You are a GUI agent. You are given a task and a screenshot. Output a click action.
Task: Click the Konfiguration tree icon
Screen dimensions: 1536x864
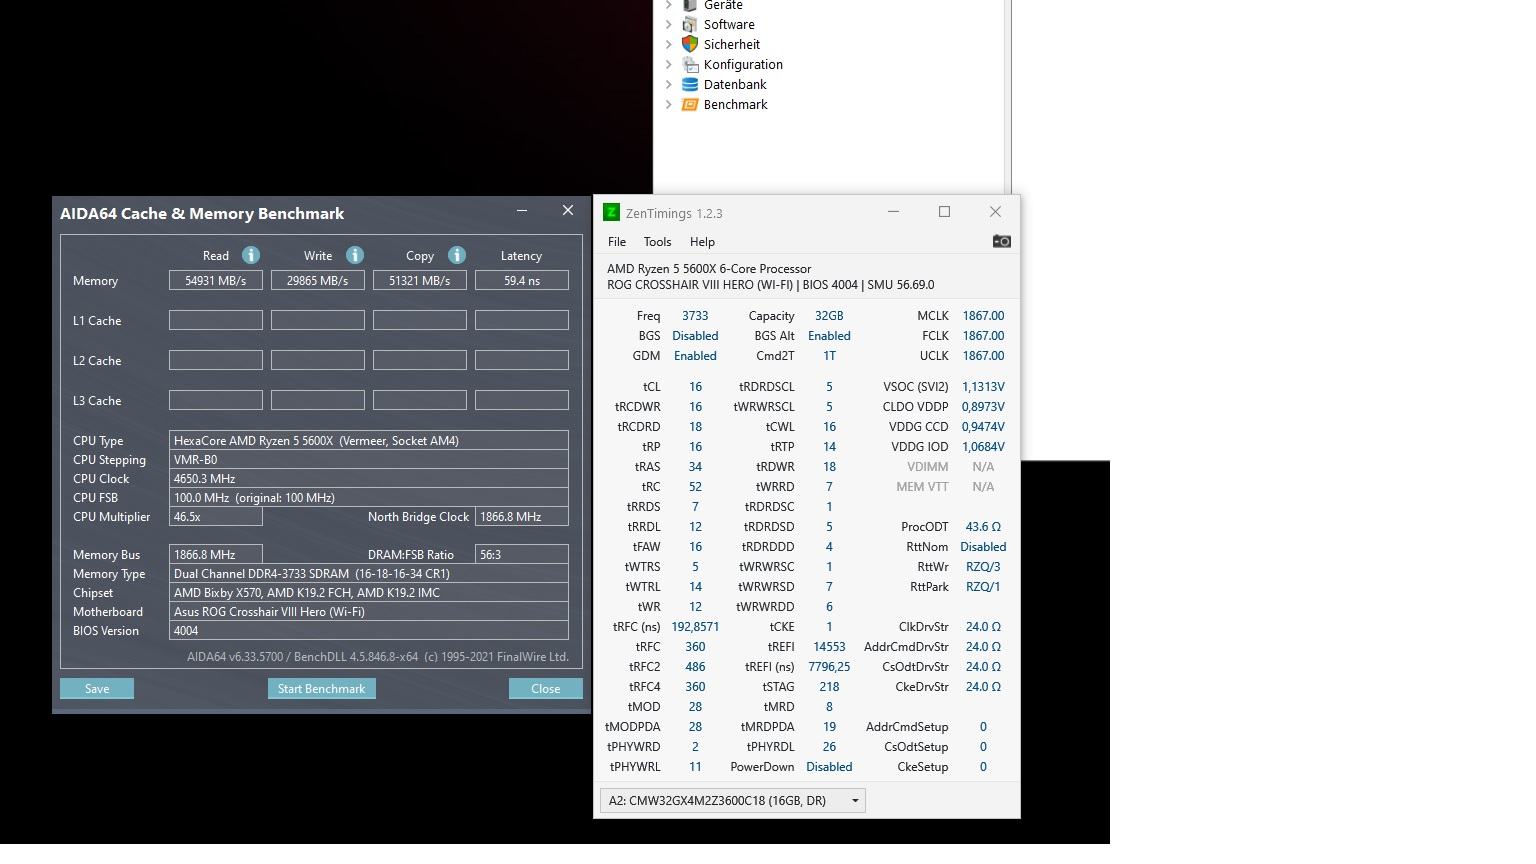coord(690,64)
